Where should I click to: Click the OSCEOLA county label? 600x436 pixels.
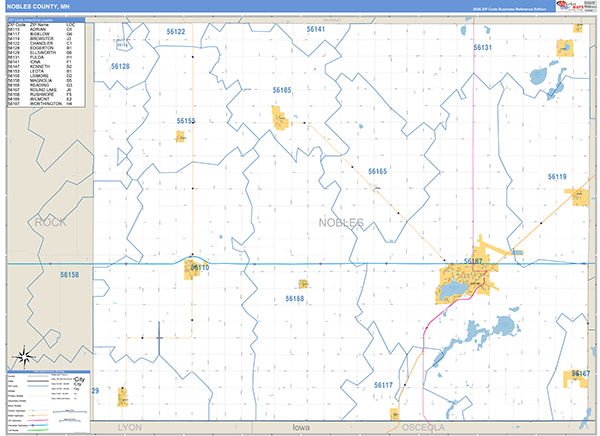coord(423,428)
